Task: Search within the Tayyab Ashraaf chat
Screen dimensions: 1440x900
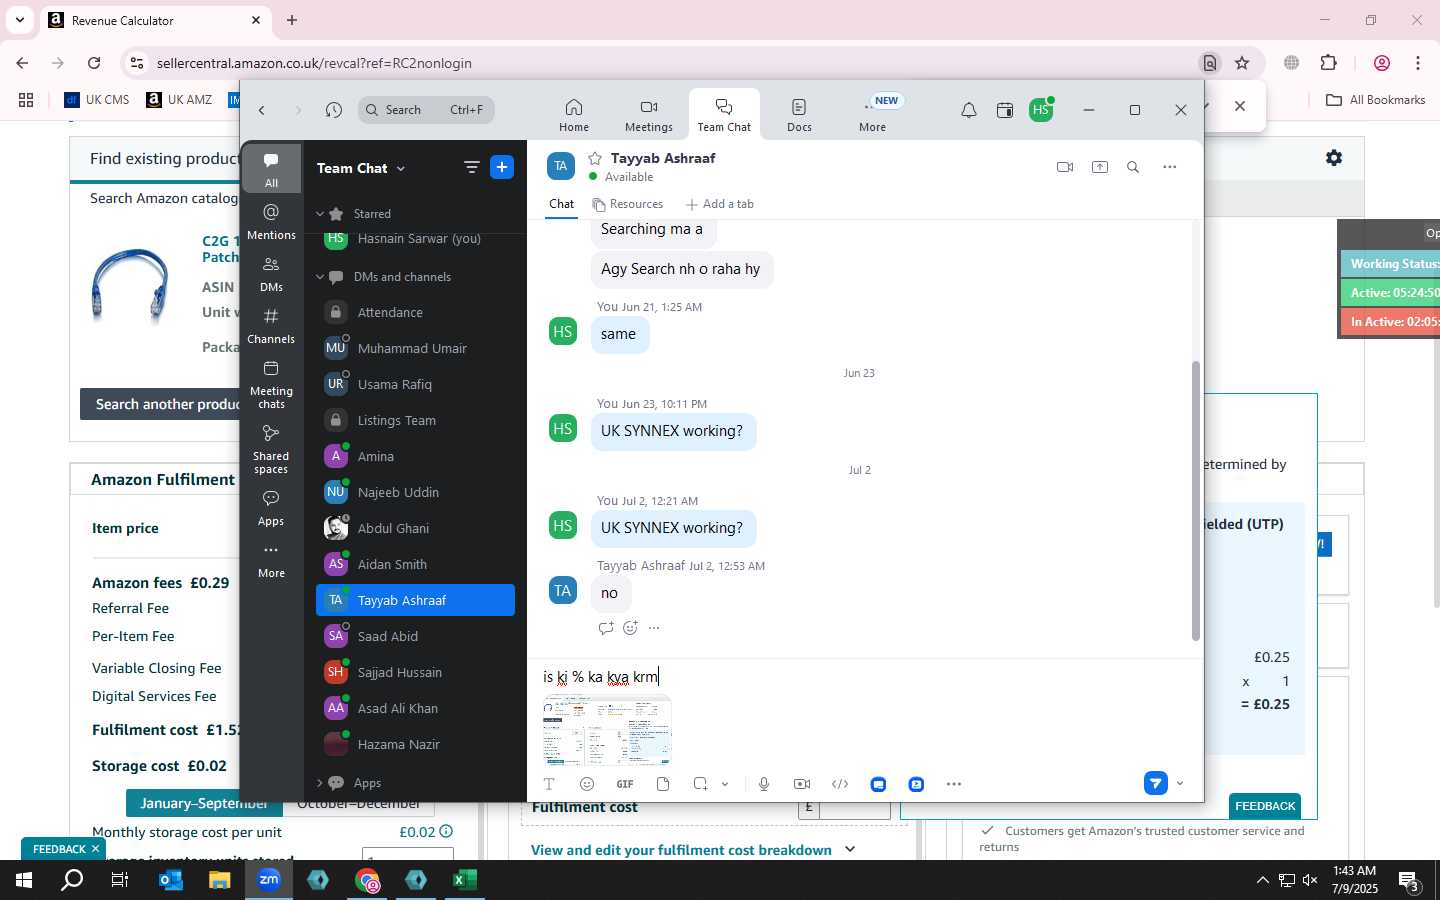Action: point(1133,167)
